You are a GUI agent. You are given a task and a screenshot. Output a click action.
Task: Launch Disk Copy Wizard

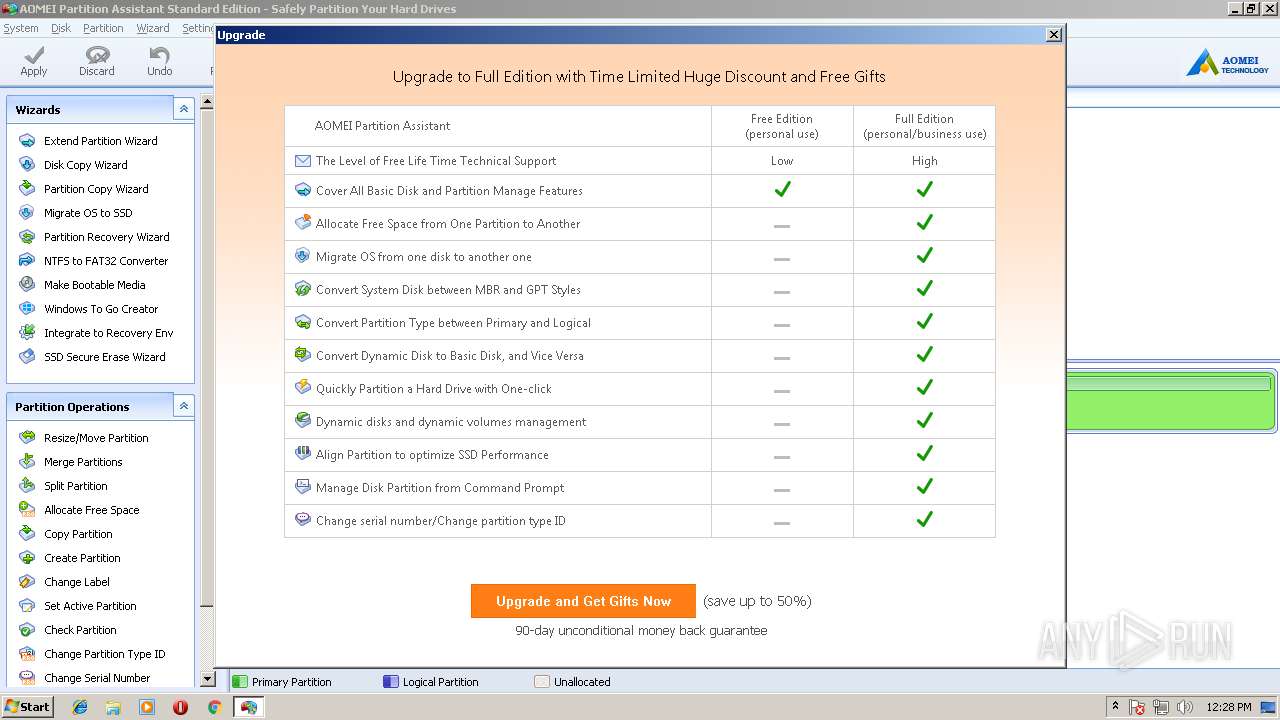point(85,165)
